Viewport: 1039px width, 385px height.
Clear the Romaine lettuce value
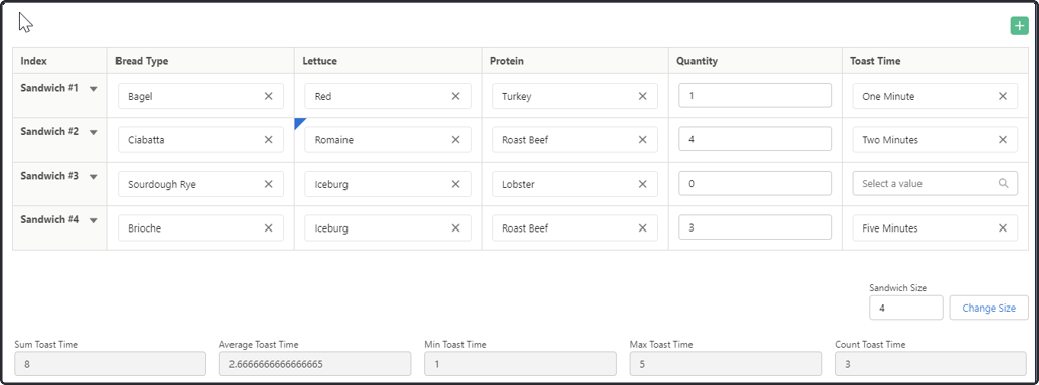point(456,140)
